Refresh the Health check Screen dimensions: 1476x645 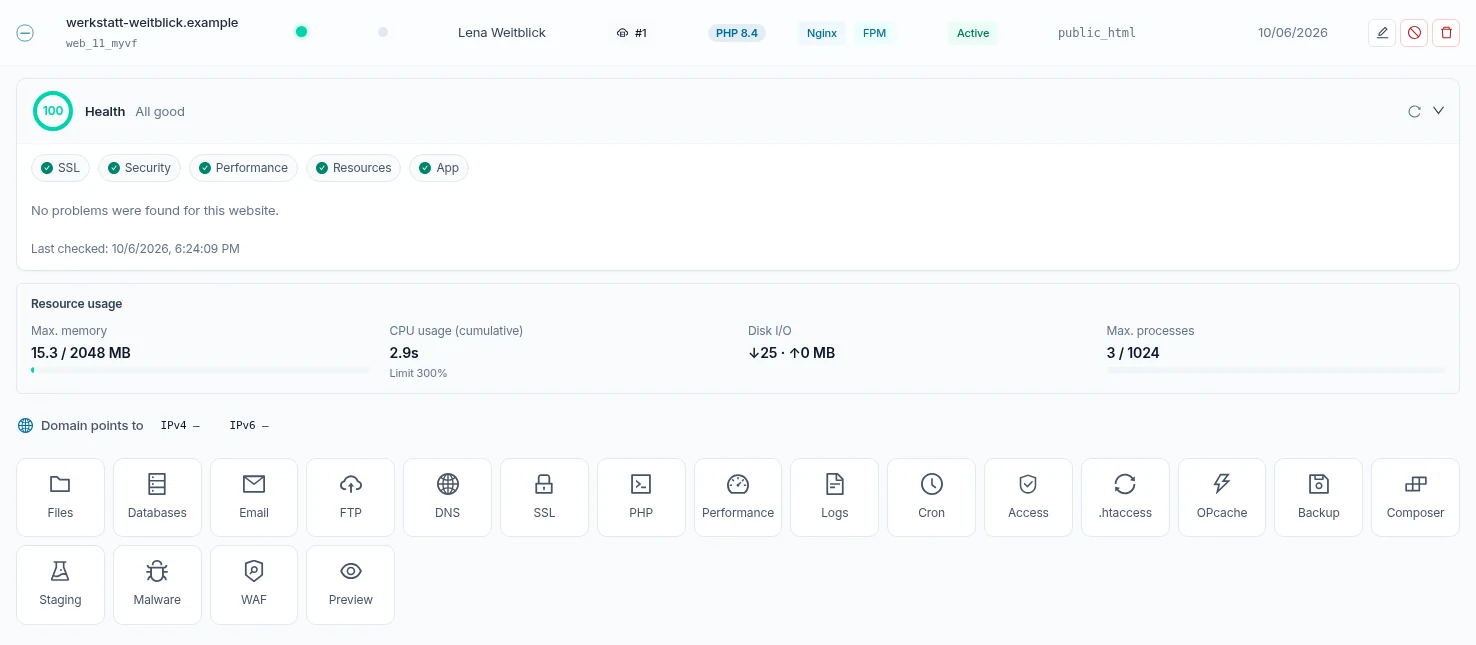[x=1414, y=111]
